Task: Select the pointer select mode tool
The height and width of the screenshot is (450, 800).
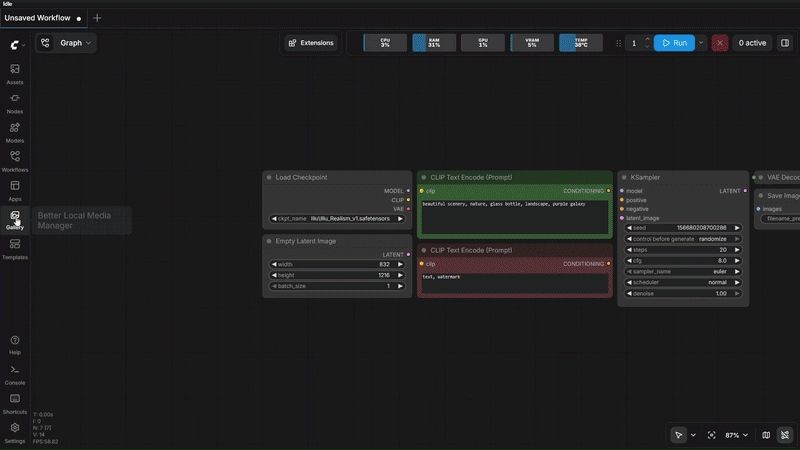Action: pyautogui.click(x=678, y=435)
